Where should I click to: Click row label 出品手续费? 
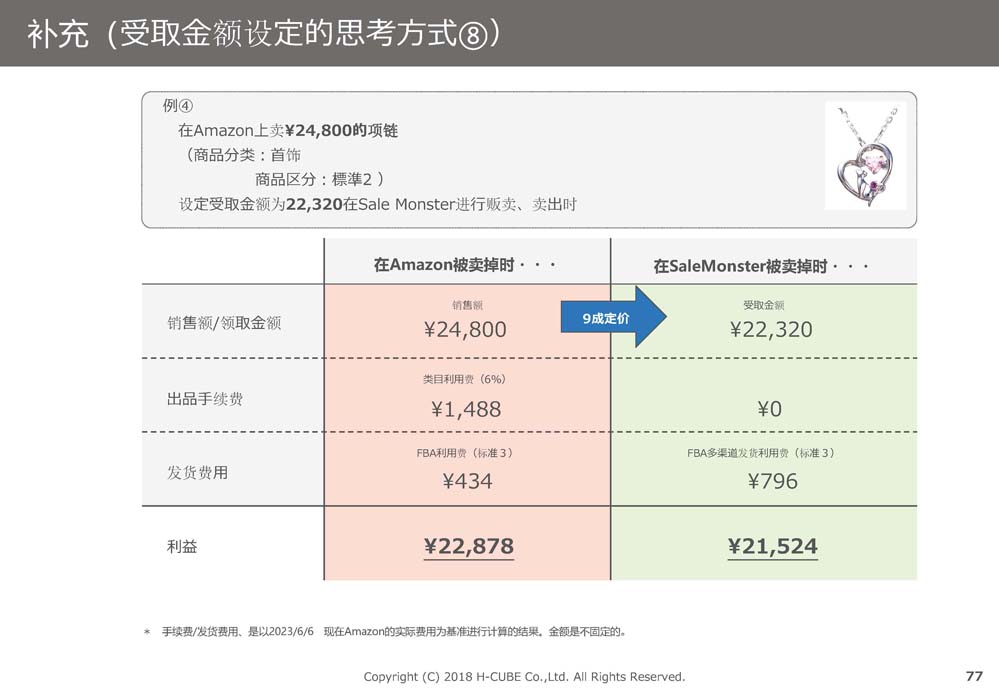(x=205, y=399)
